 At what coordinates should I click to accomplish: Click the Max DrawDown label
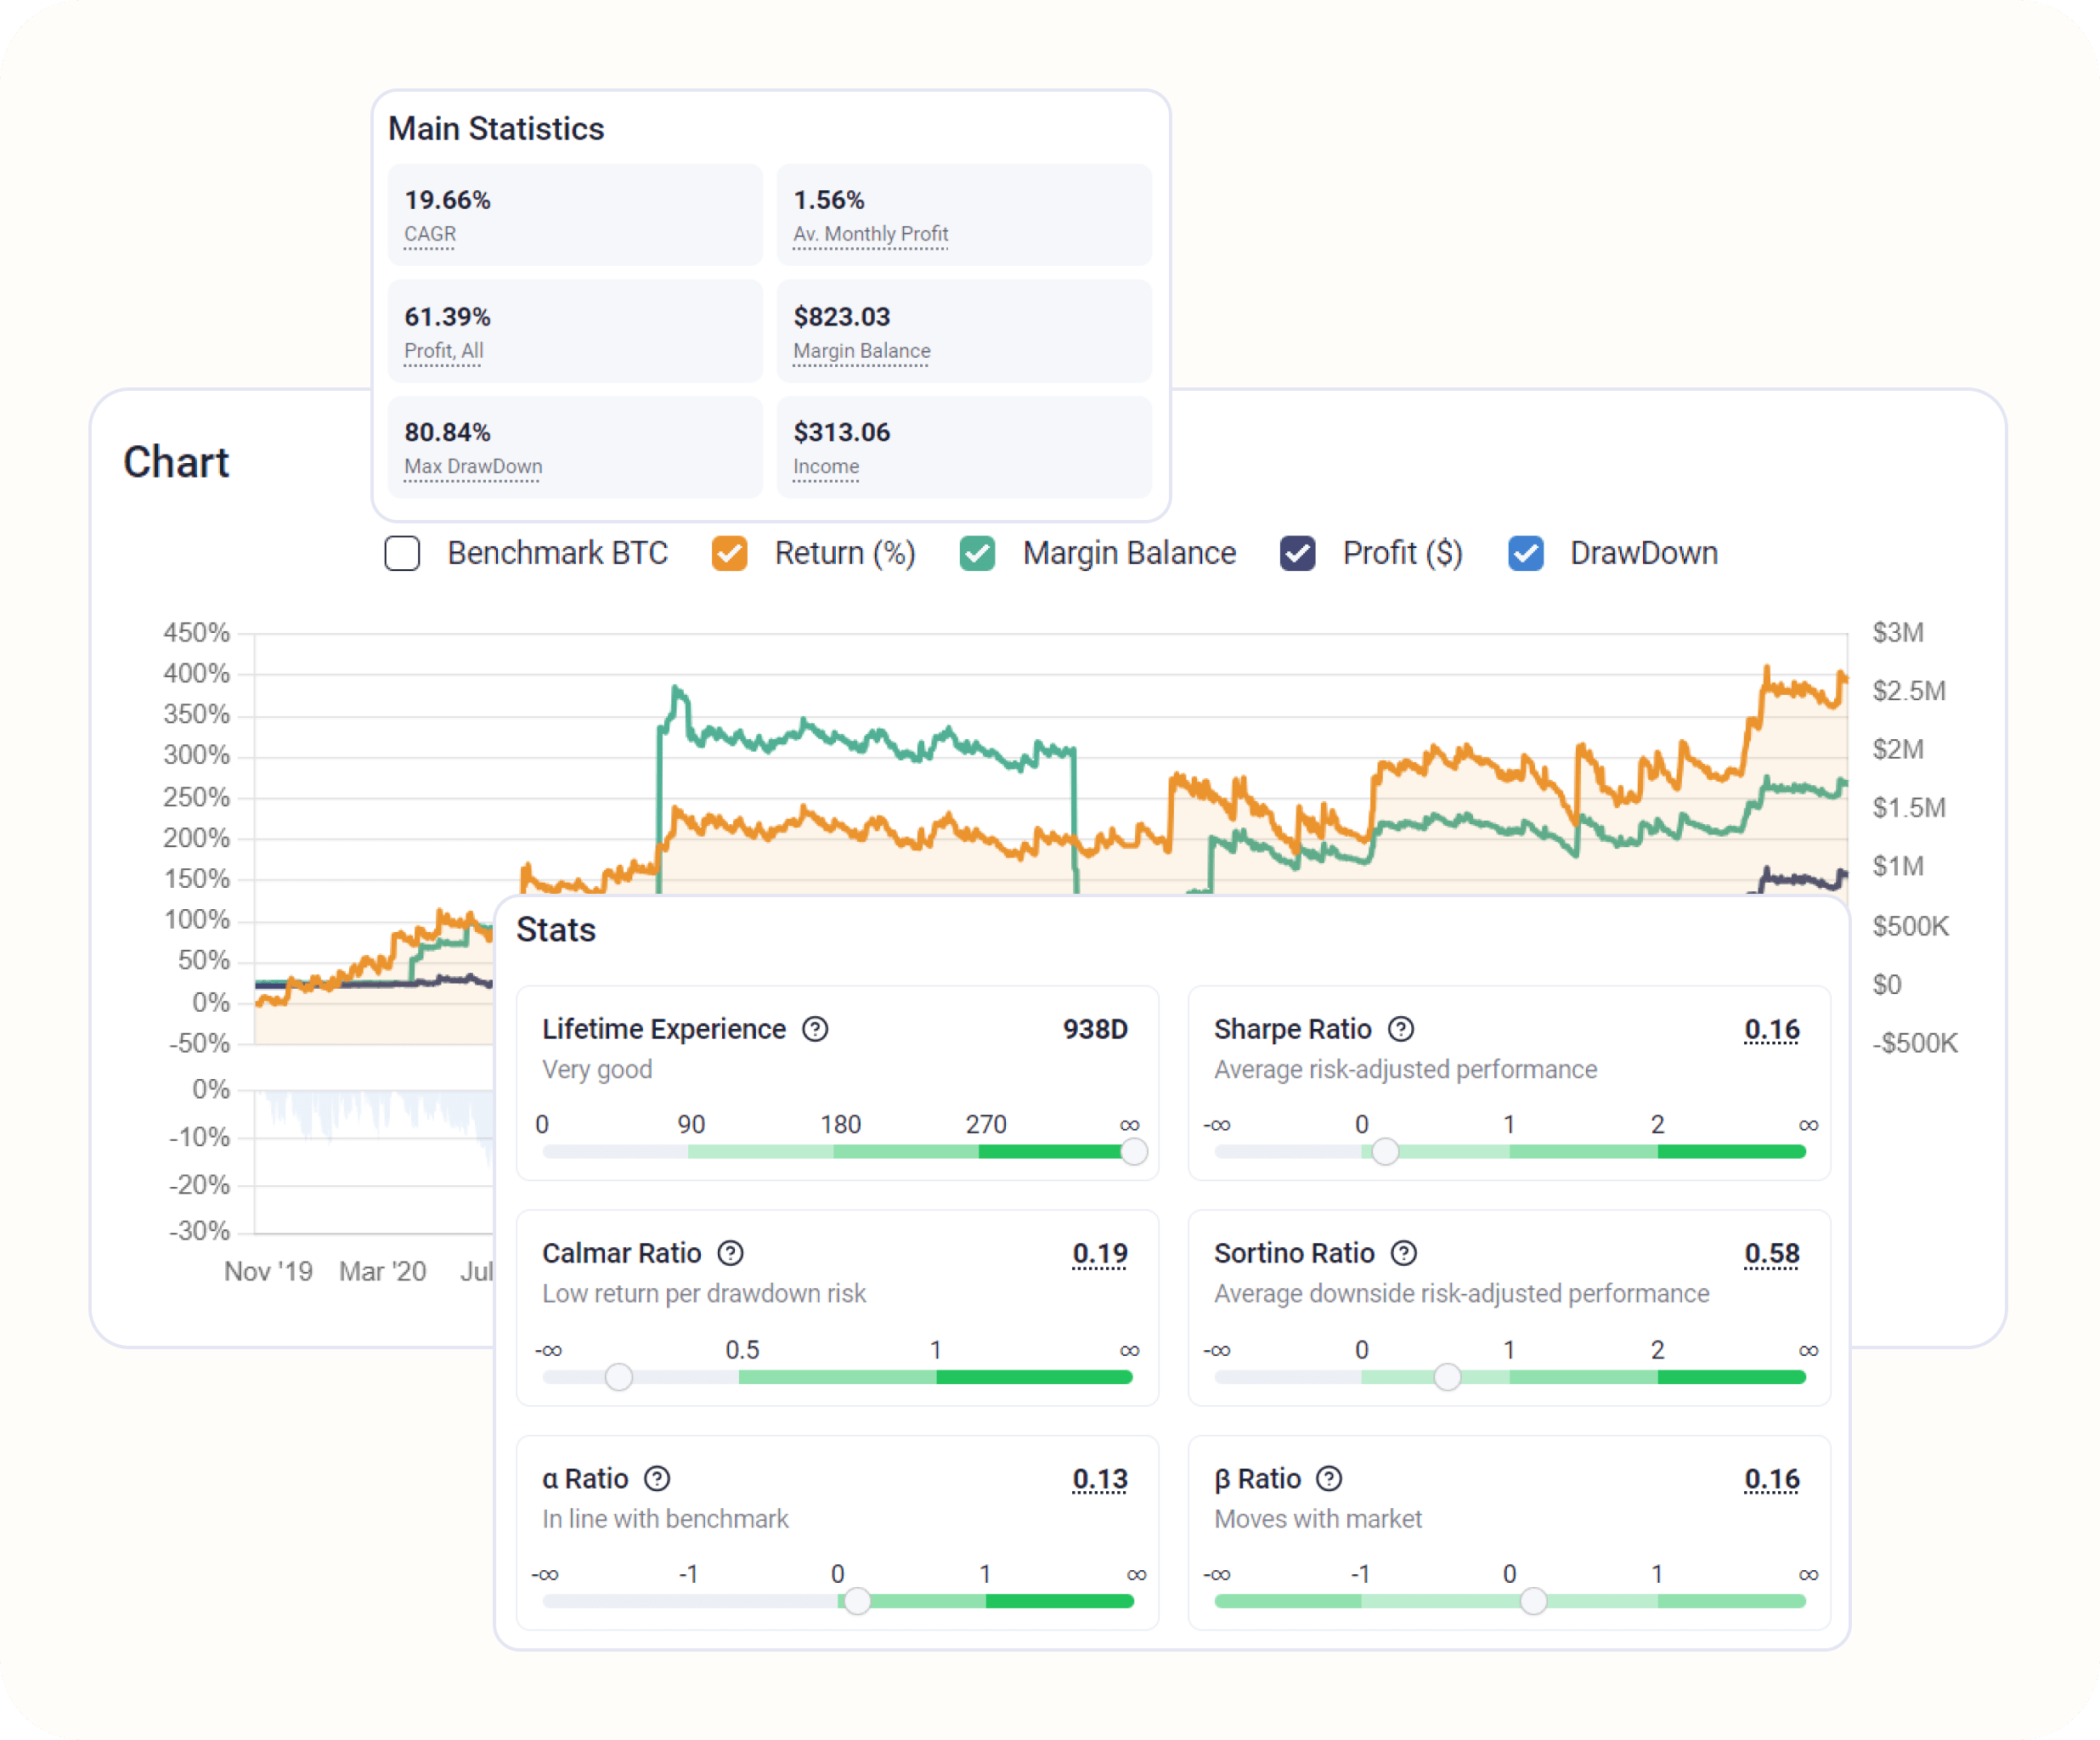(x=473, y=467)
